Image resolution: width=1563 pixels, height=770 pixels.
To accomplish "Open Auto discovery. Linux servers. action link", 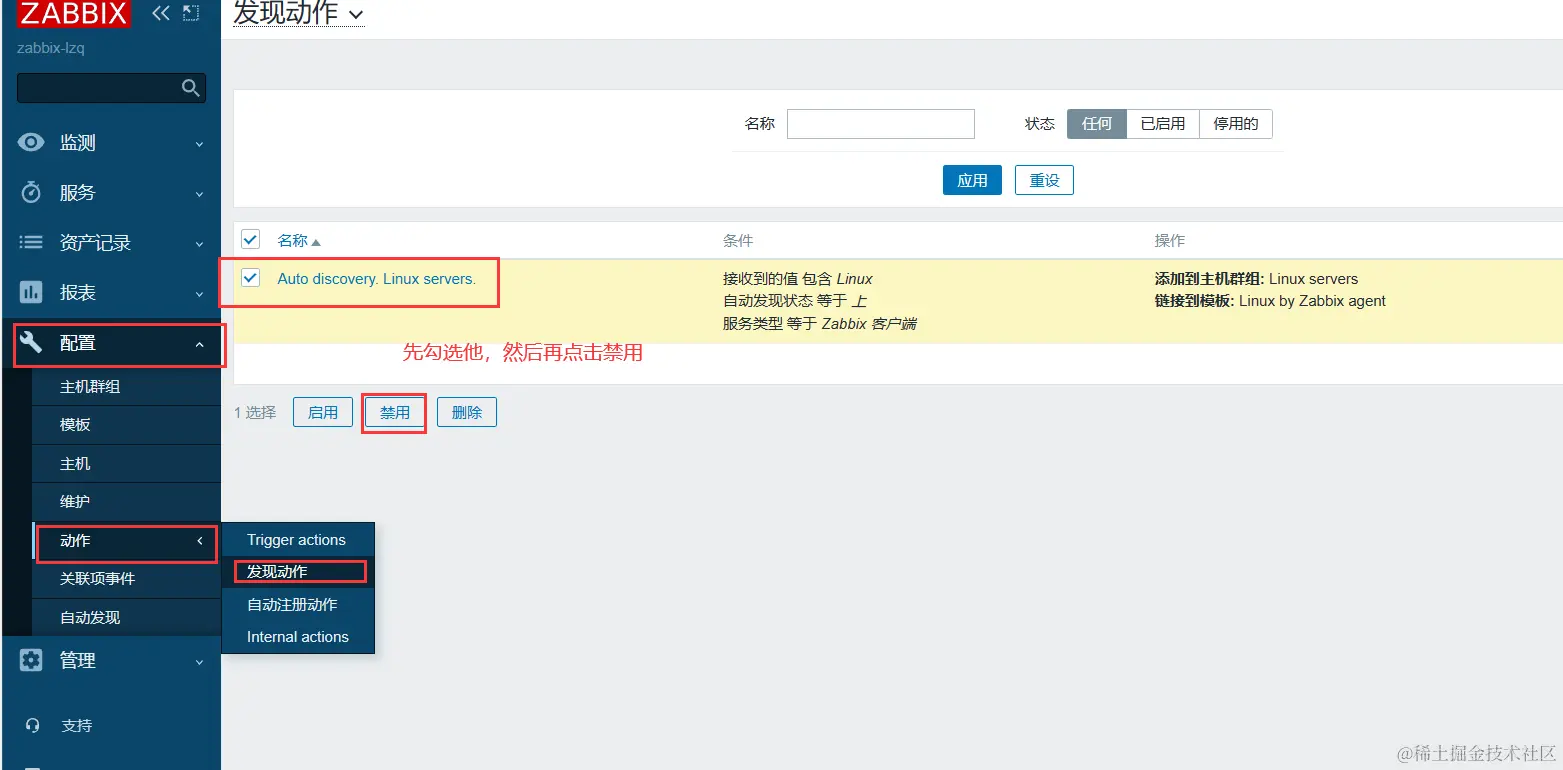I will [x=376, y=279].
